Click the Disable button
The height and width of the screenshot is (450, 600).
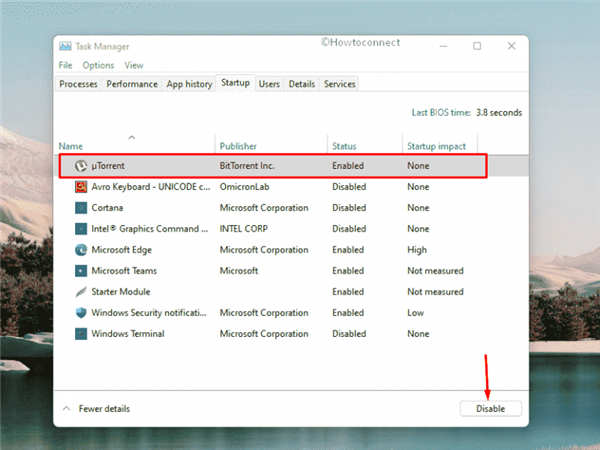491,409
